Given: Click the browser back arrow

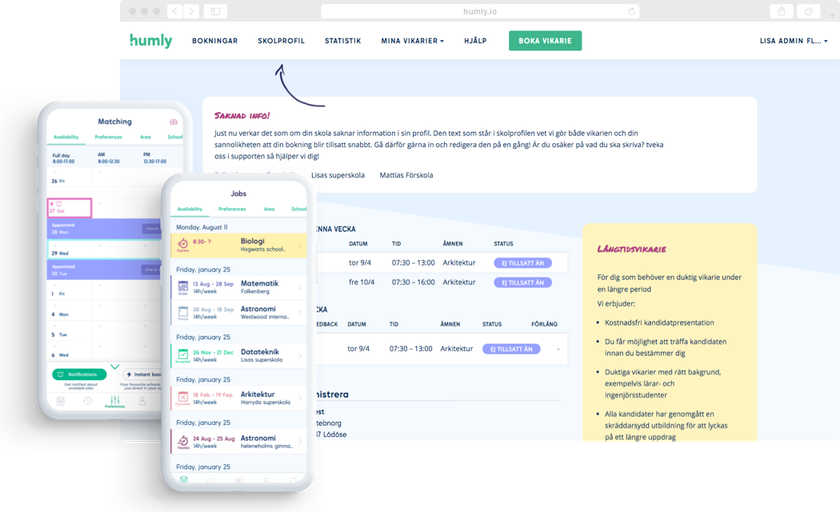Looking at the screenshot, I should pyautogui.click(x=175, y=11).
